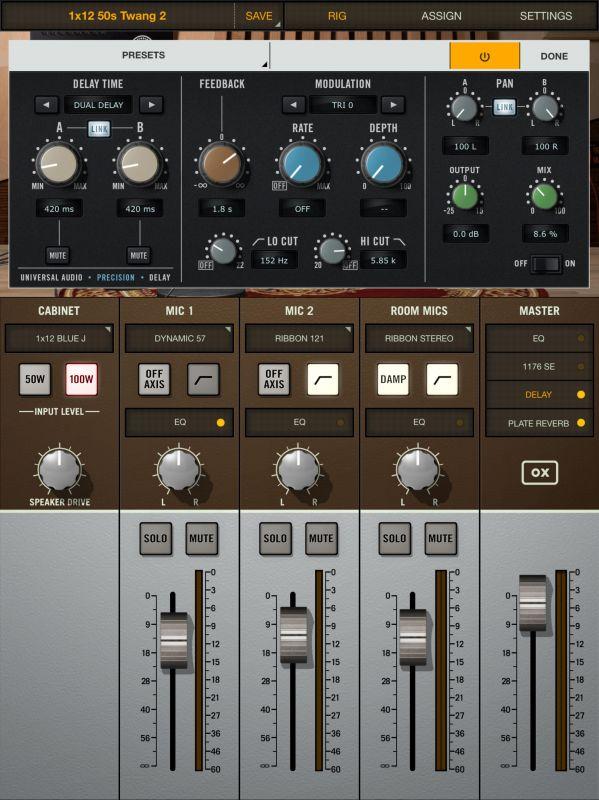
Task: Toggle the Pan Link button
Action: pyautogui.click(x=504, y=107)
